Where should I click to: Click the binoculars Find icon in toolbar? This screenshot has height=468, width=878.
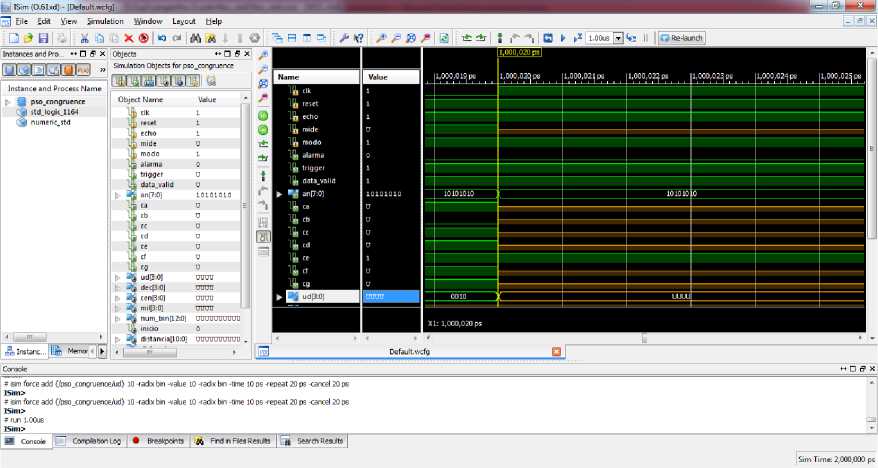click(x=193, y=38)
